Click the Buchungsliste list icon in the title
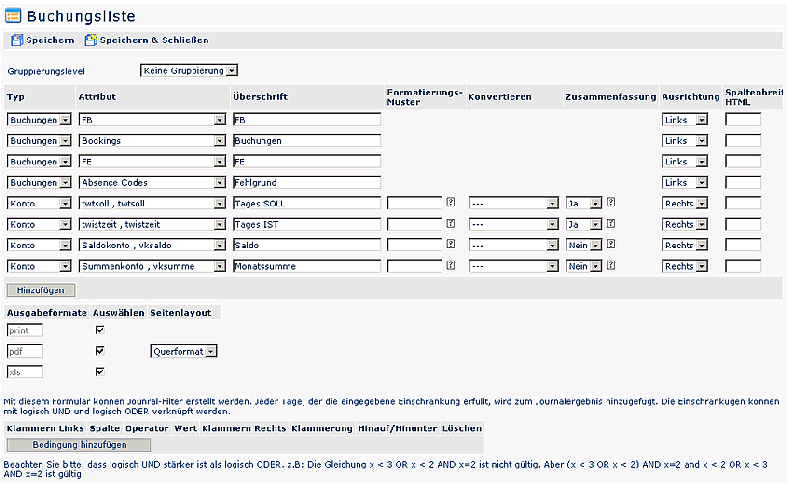 (x=14, y=16)
